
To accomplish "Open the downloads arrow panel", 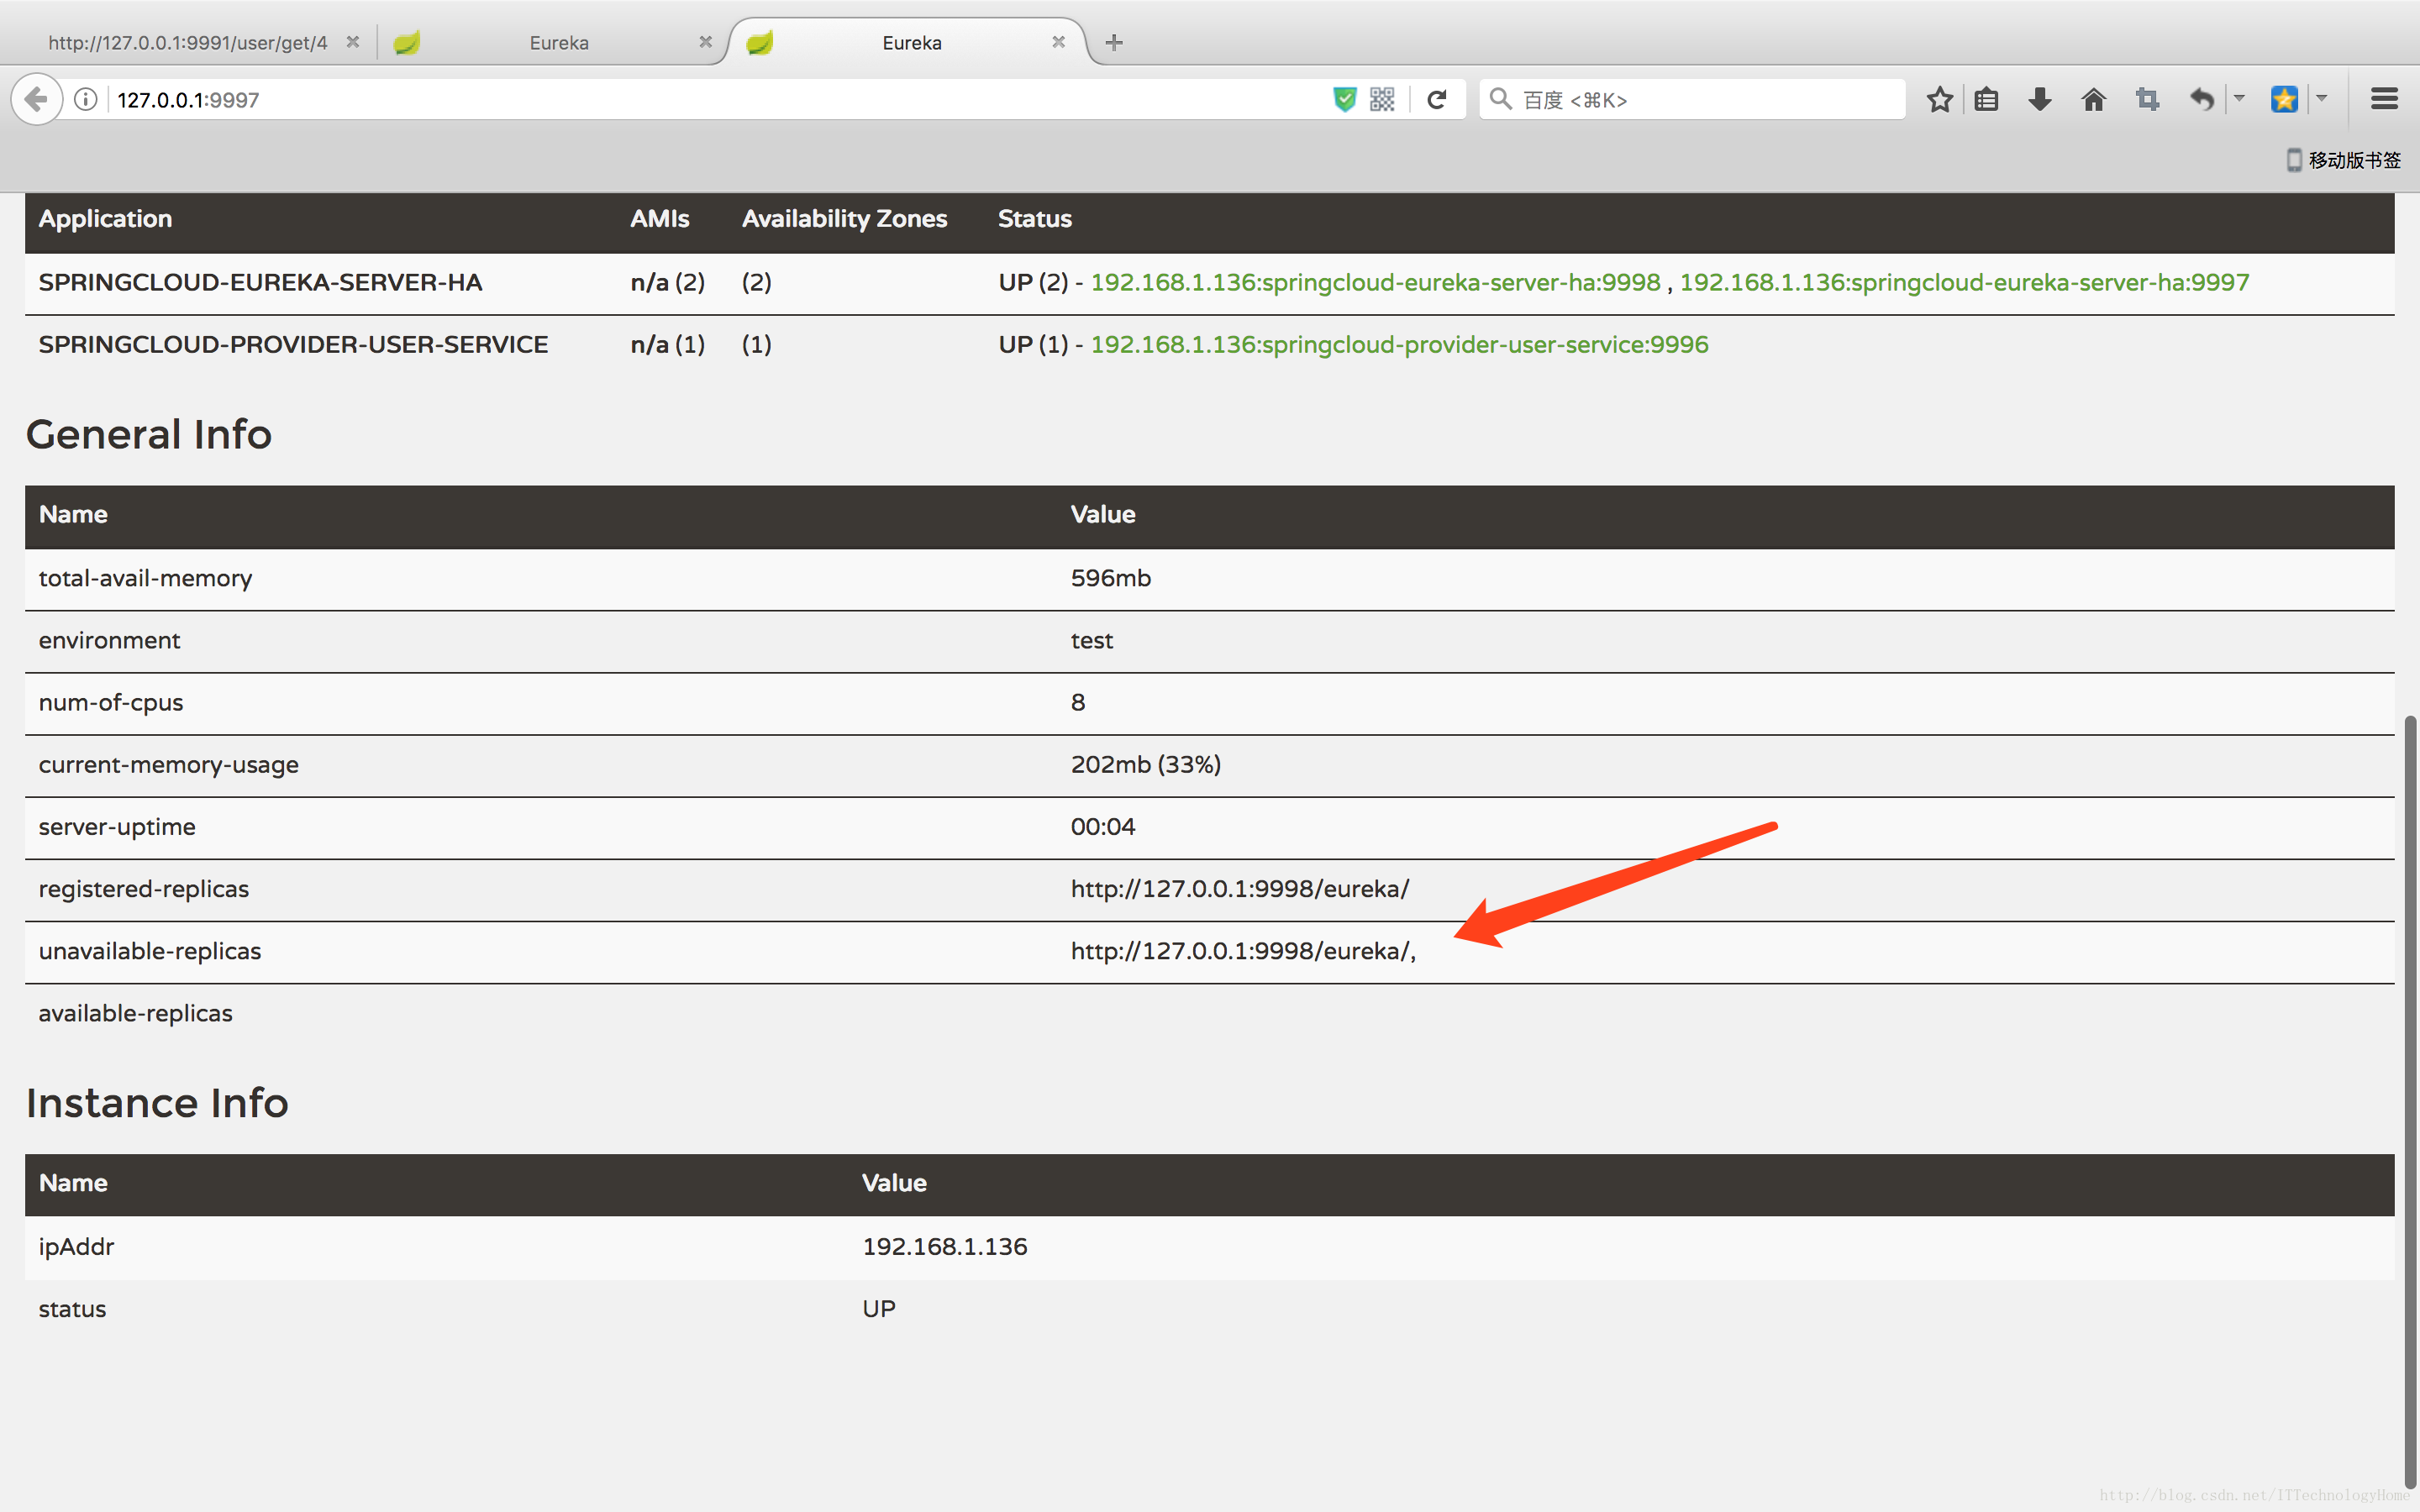I will click(x=2040, y=99).
